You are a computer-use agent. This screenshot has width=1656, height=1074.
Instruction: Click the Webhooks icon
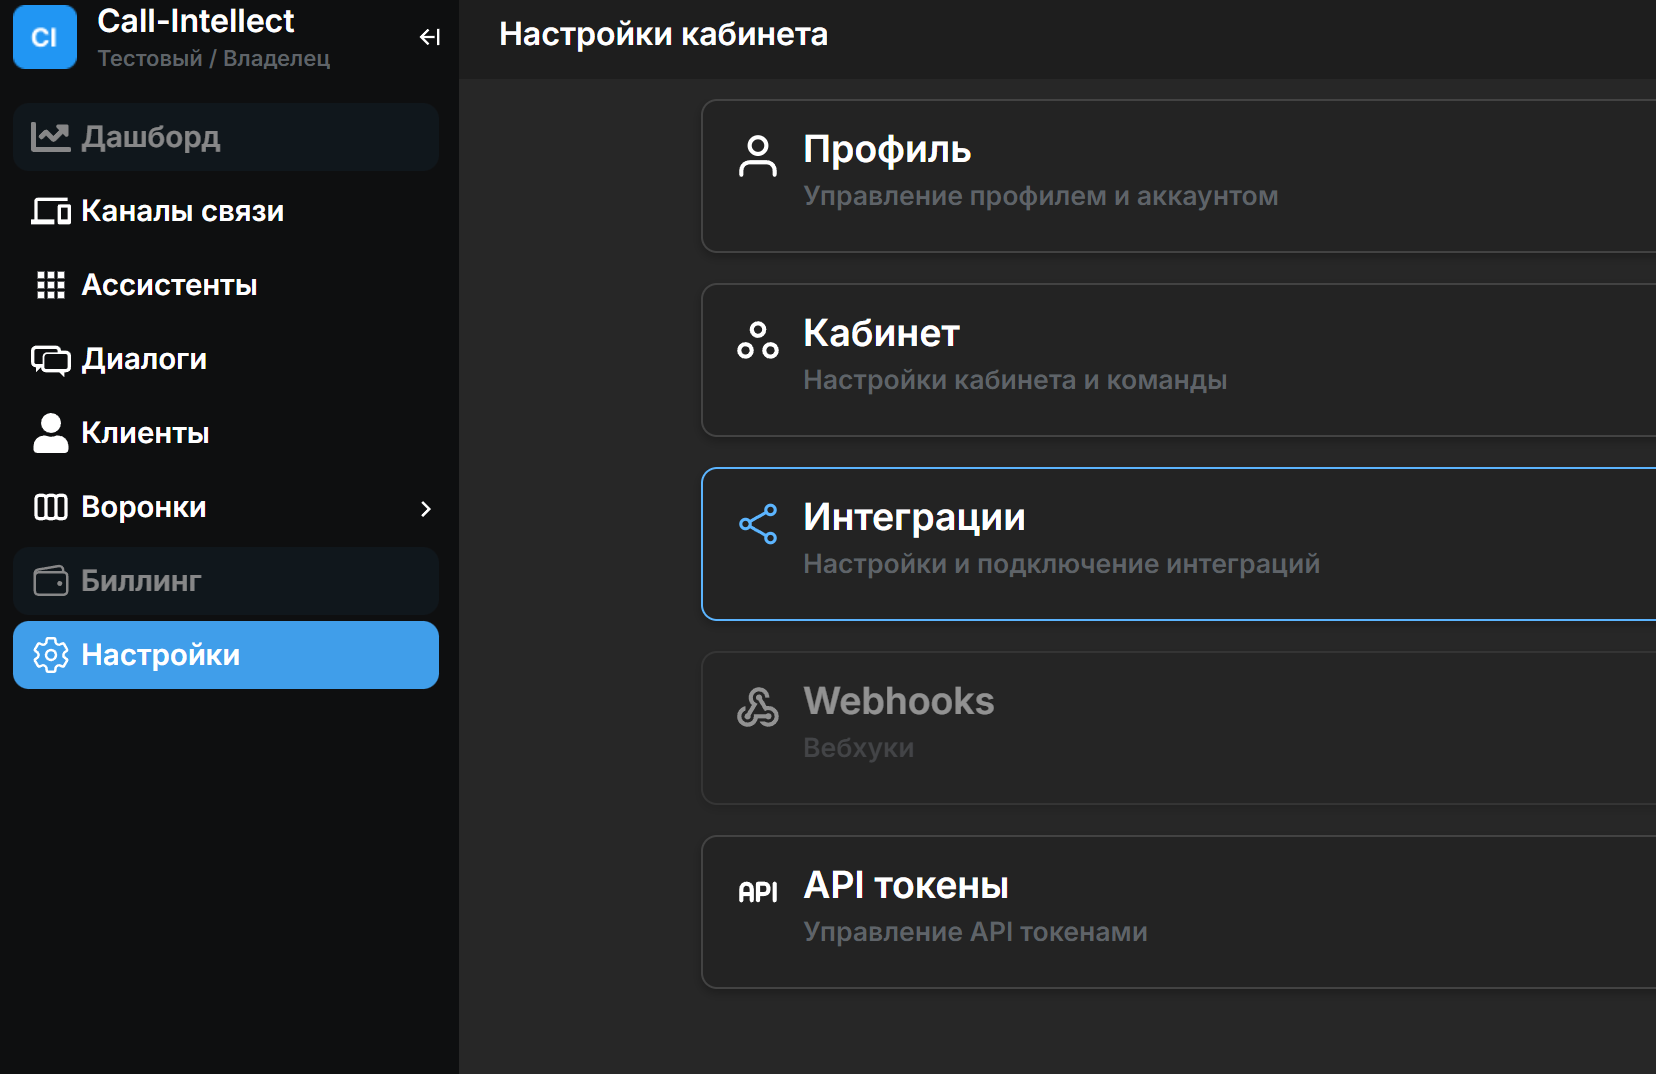click(x=757, y=708)
